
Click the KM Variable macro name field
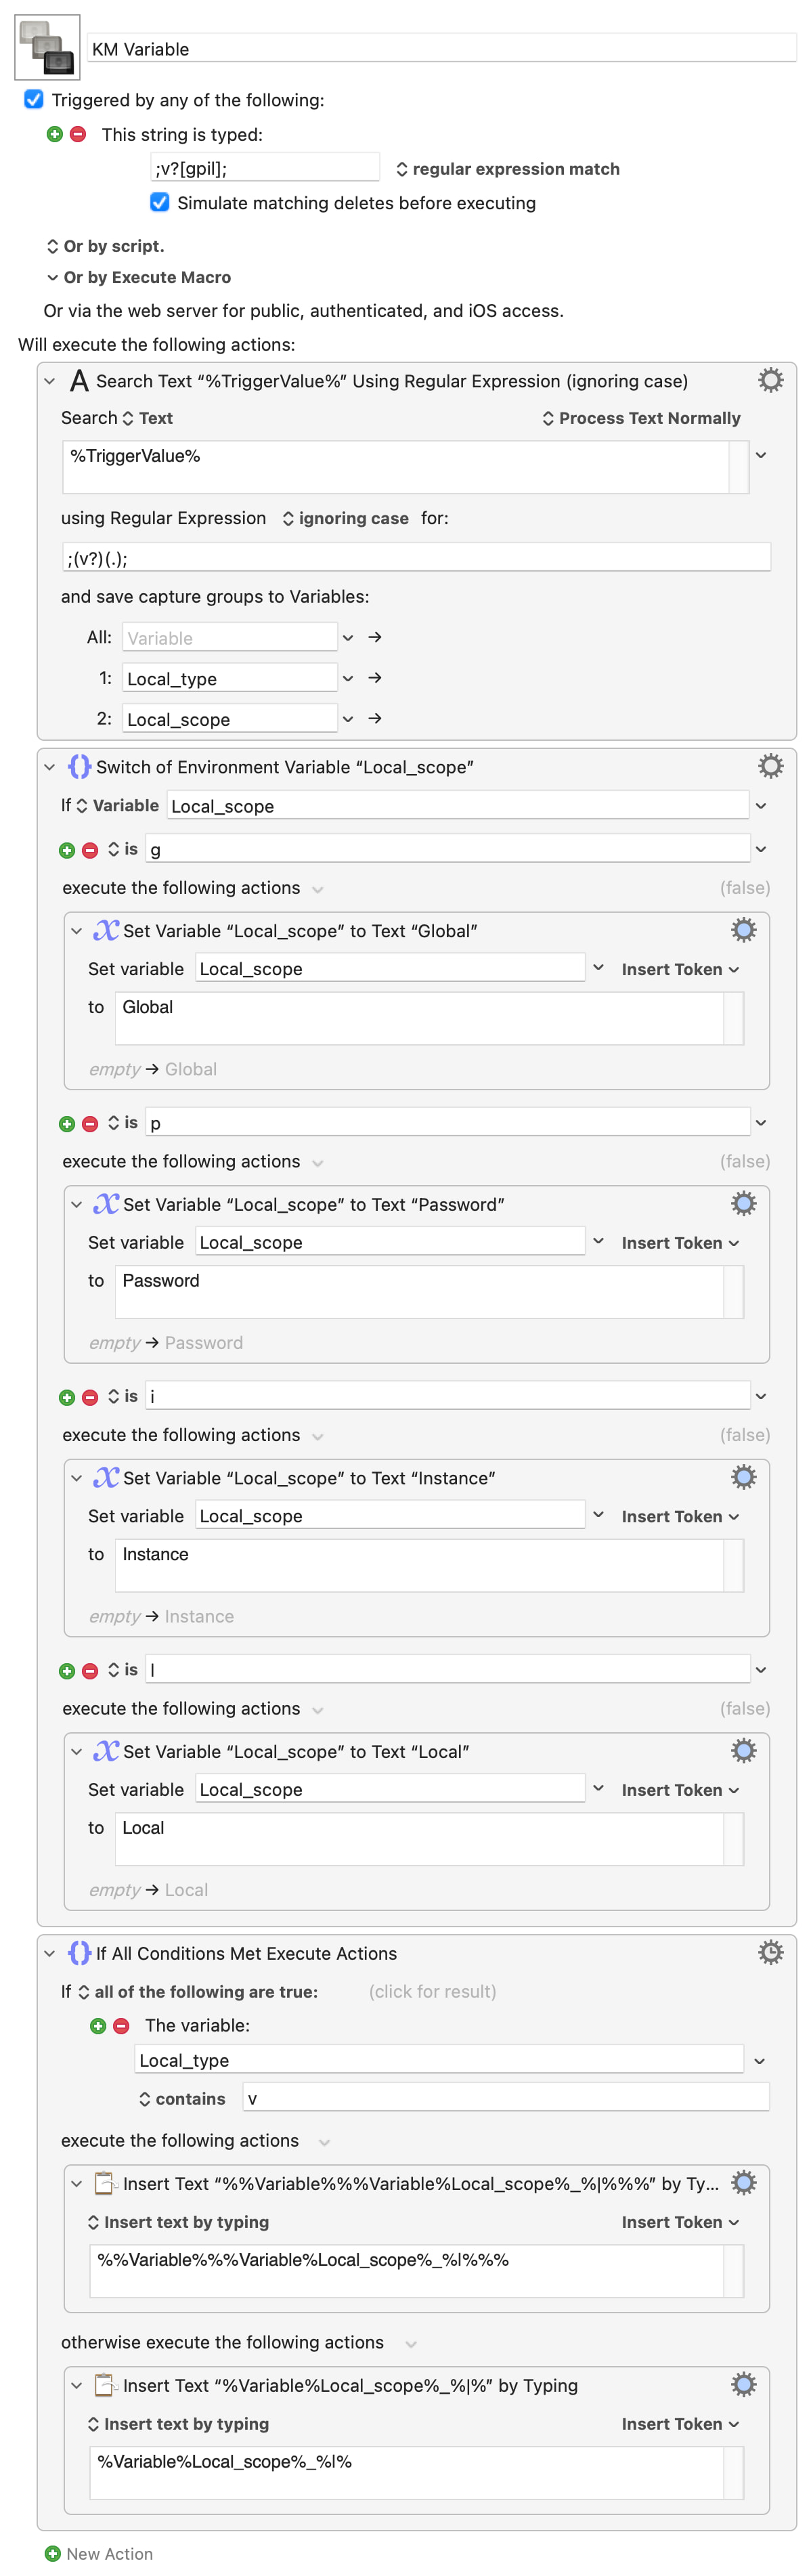pos(440,49)
